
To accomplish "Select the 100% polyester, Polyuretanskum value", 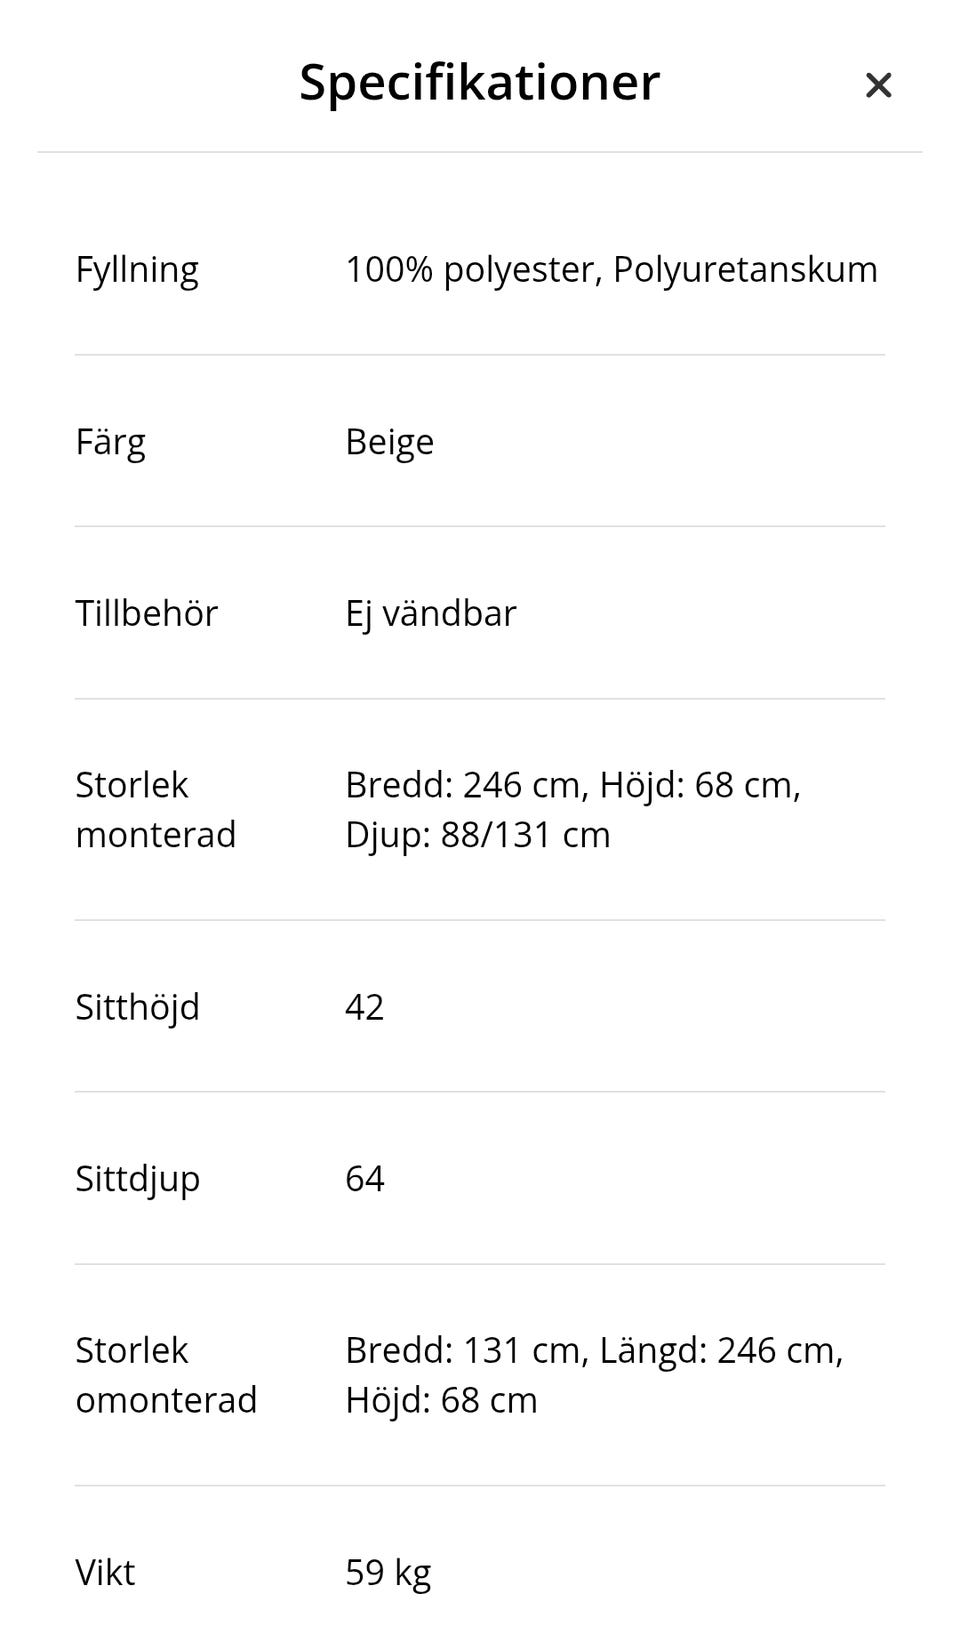I will [x=611, y=270].
